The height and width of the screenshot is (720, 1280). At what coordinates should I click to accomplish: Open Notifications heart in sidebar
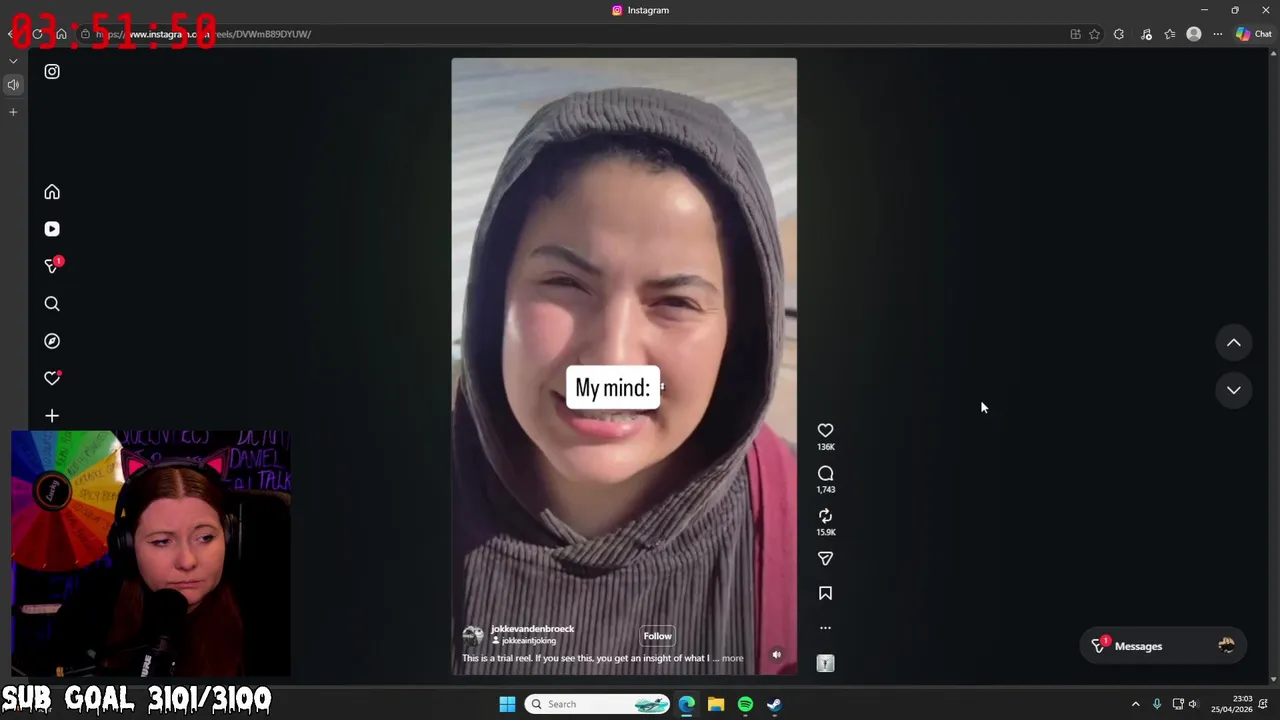point(52,378)
